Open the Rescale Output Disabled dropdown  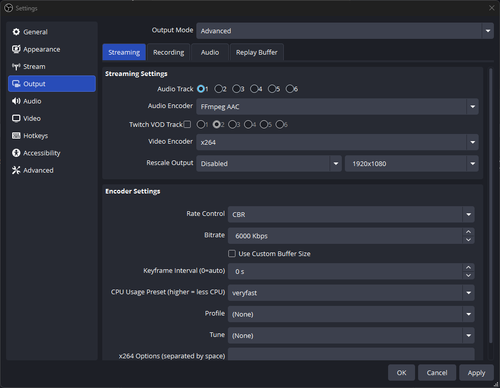tap(269, 164)
